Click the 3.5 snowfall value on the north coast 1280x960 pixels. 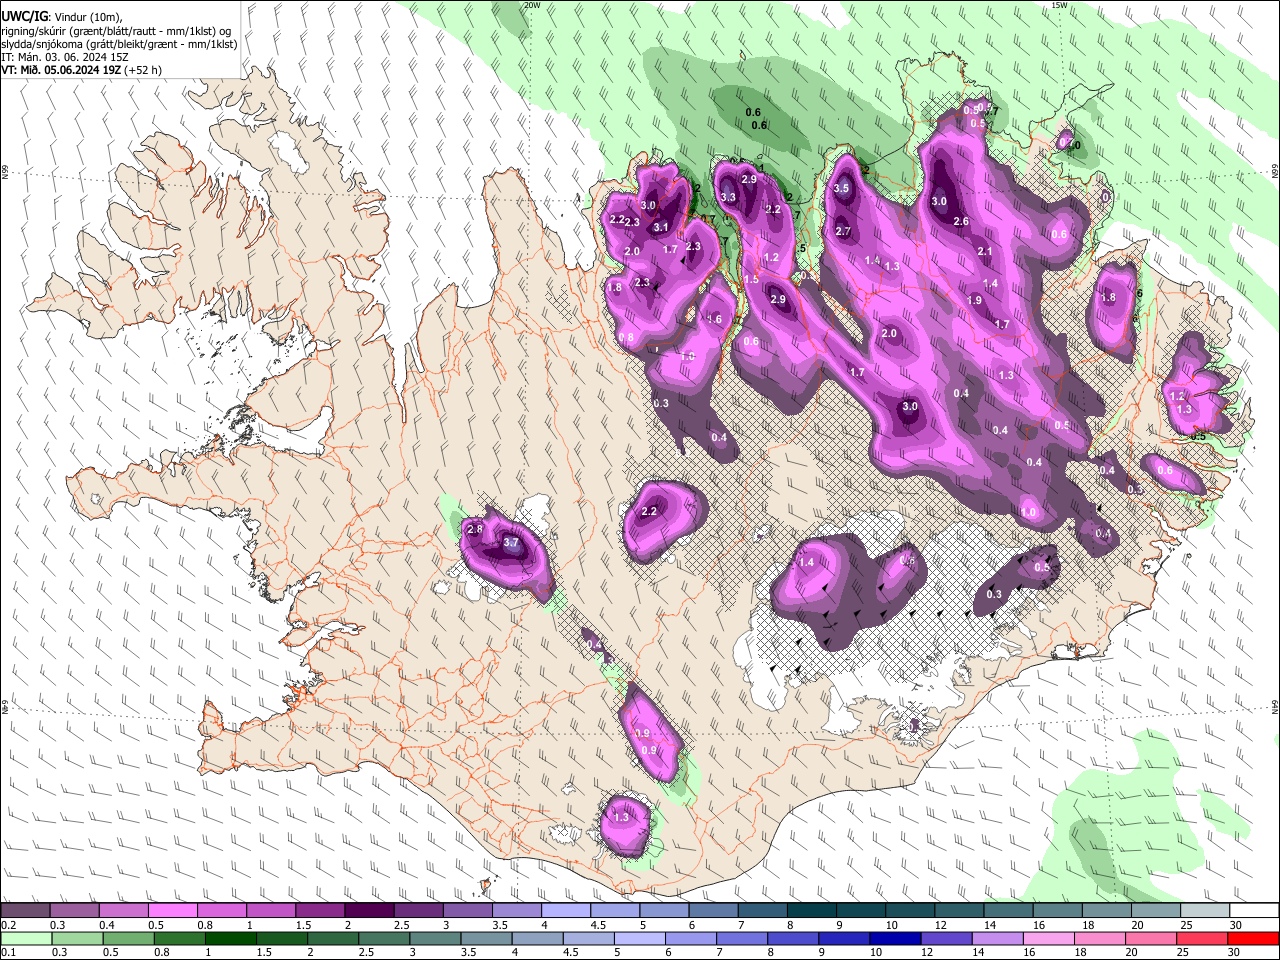point(841,189)
